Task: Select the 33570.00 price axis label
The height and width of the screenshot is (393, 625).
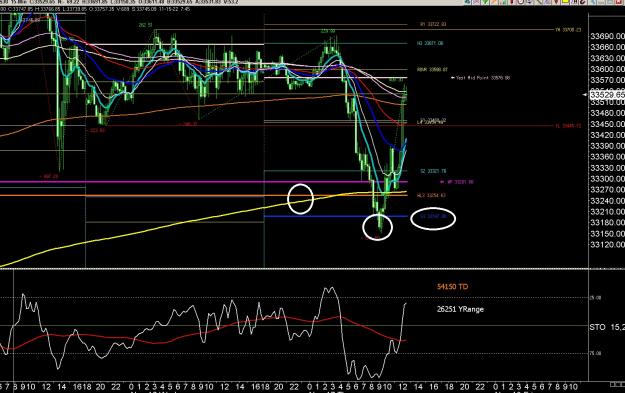Action: [x=607, y=80]
